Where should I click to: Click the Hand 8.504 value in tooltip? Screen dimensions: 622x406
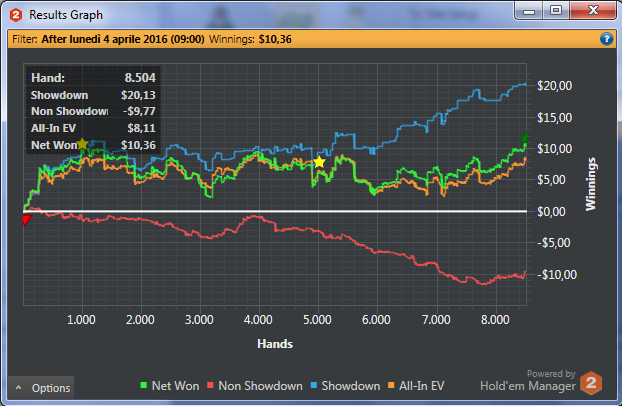(x=140, y=78)
